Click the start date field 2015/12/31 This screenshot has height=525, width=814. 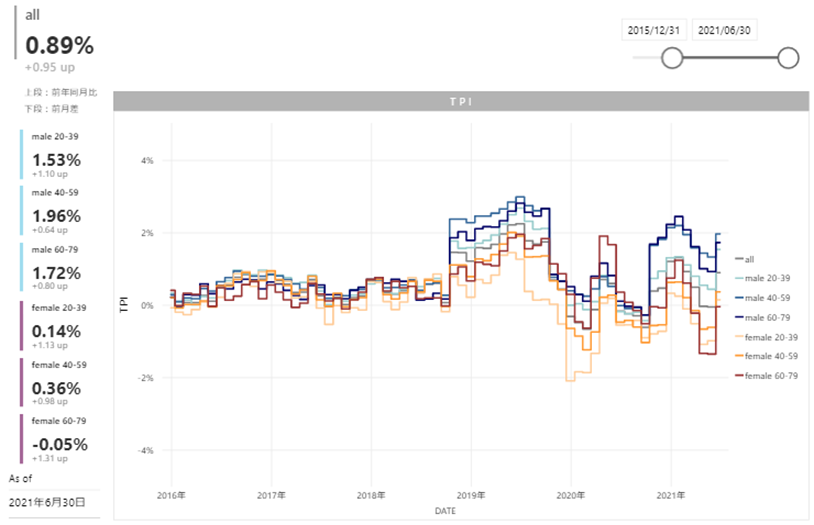pyautogui.click(x=654, y=30)
